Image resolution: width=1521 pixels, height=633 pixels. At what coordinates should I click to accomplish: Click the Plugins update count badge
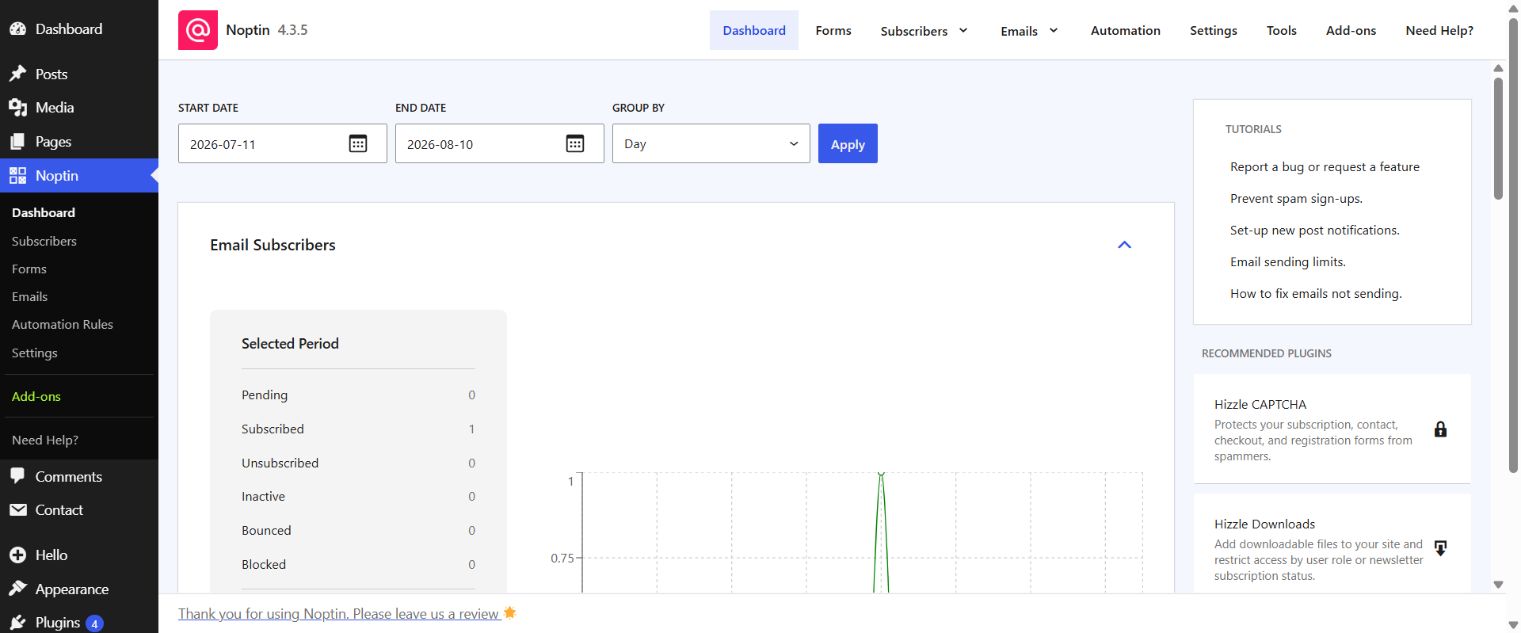94,623
